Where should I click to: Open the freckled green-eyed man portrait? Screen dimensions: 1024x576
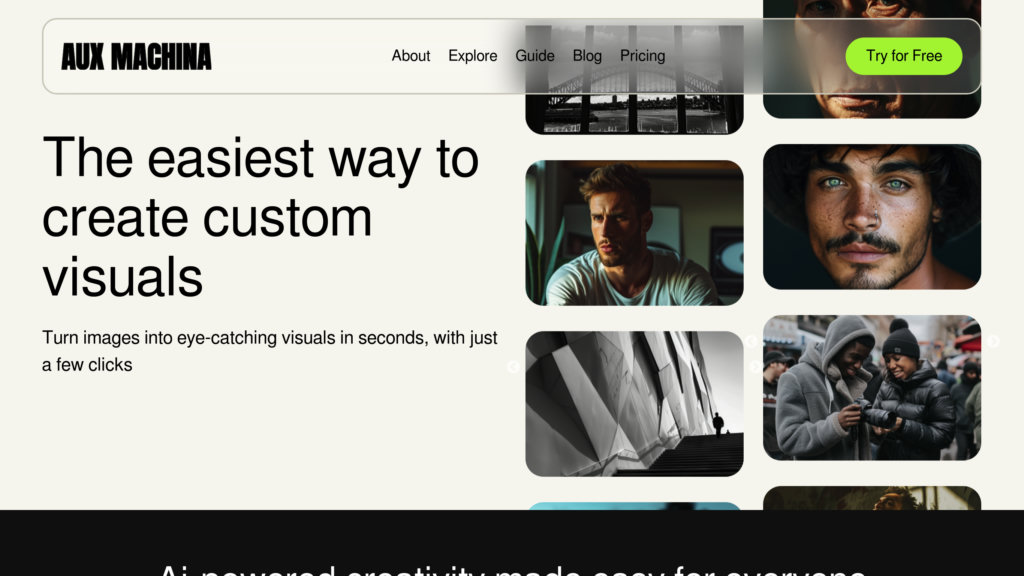click(872, 217)
